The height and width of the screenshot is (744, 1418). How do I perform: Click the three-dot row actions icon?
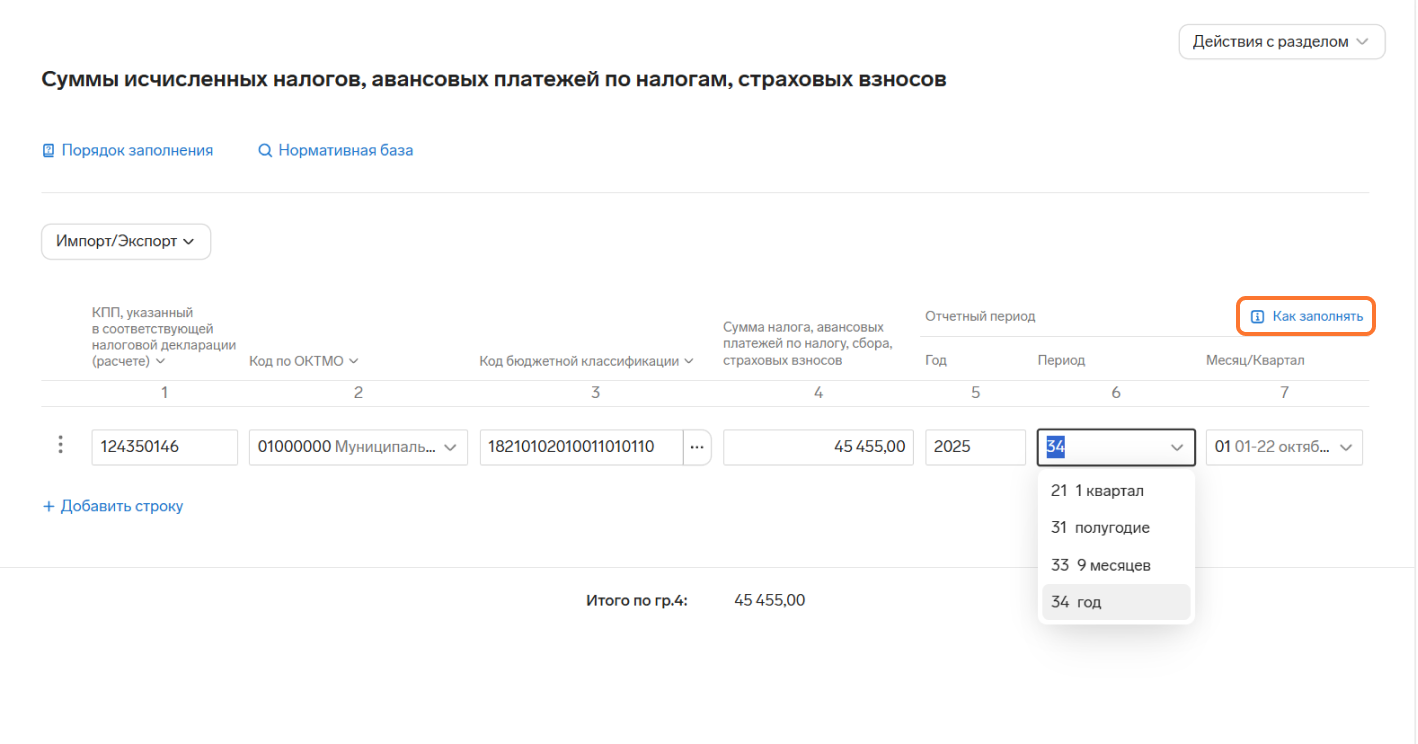(61, 445)
